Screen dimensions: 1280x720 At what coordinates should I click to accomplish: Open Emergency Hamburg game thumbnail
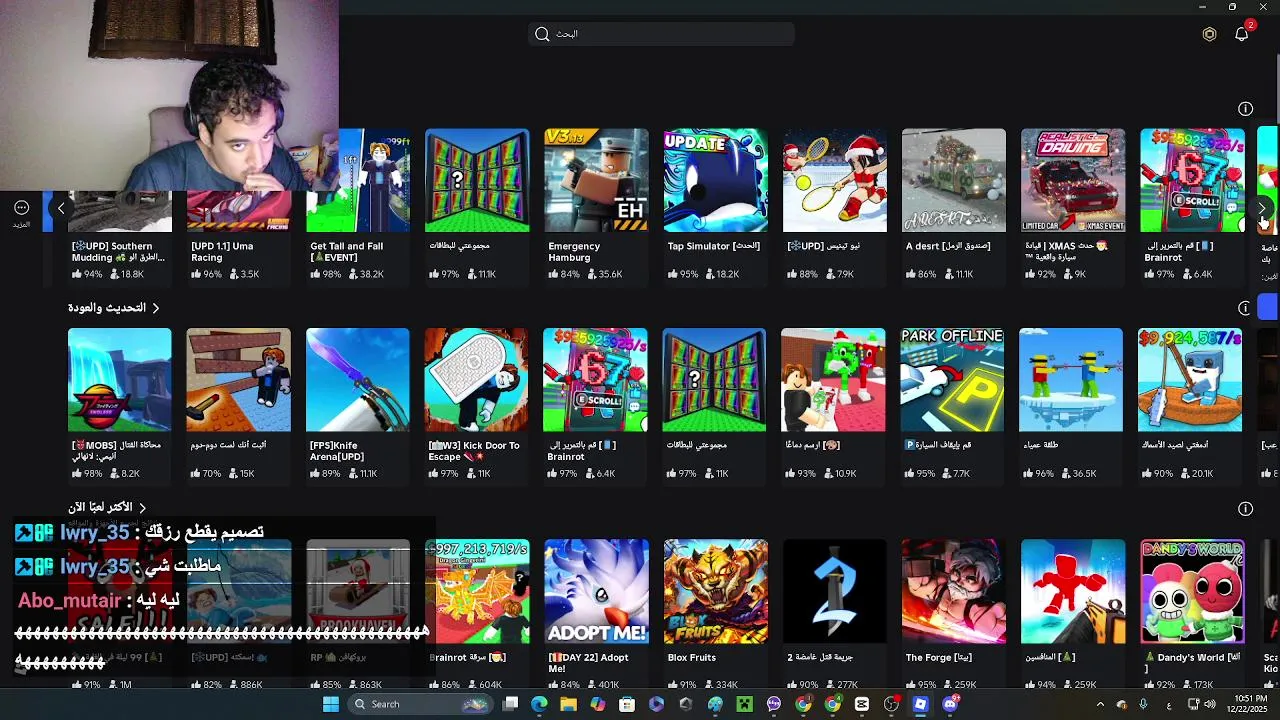coord(596,180)
